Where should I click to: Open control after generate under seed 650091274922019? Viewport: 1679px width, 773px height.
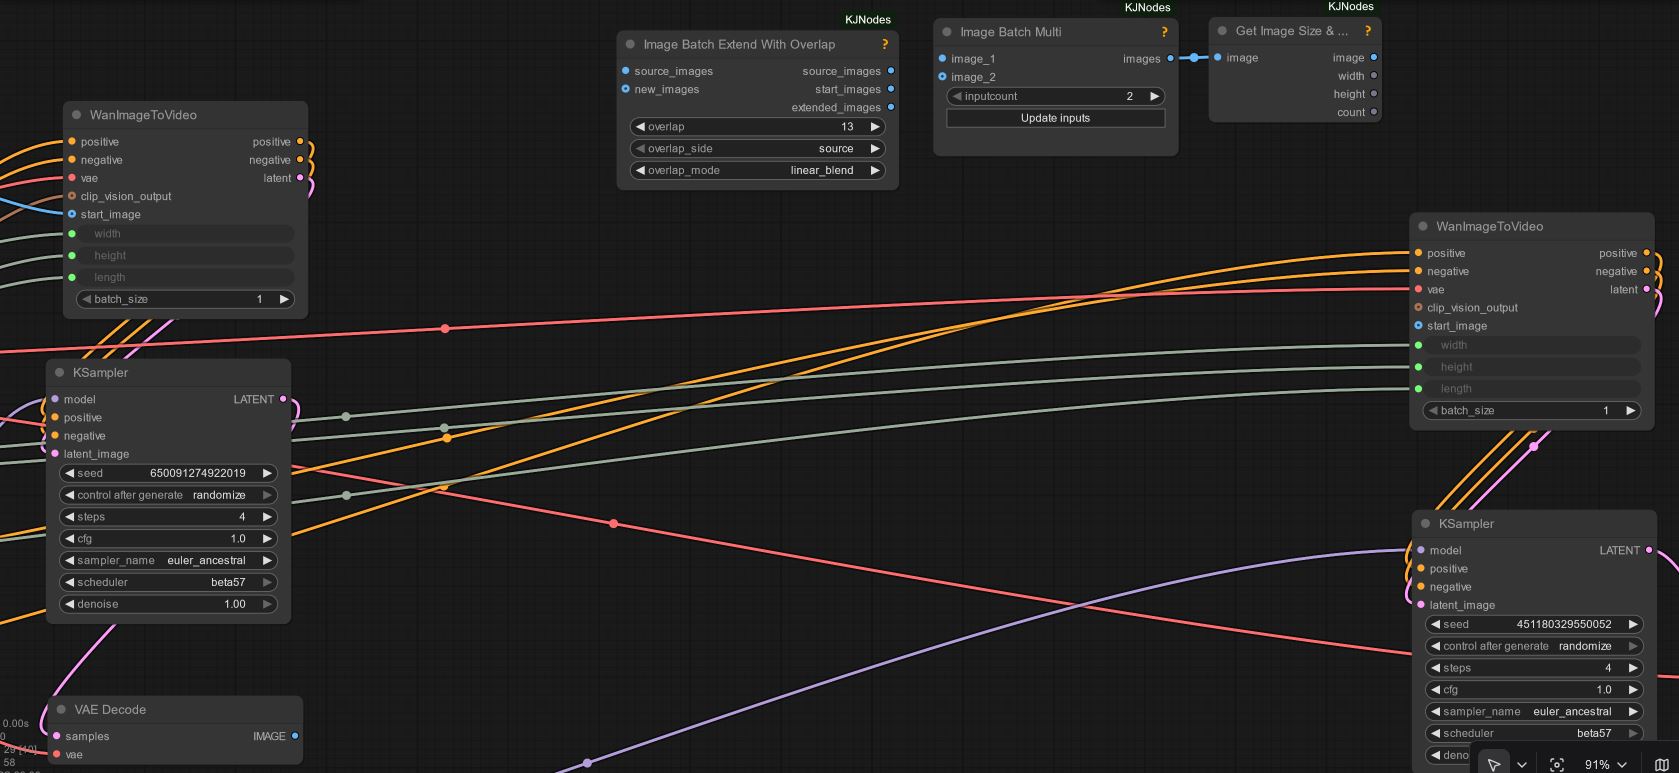pos(168,495)
